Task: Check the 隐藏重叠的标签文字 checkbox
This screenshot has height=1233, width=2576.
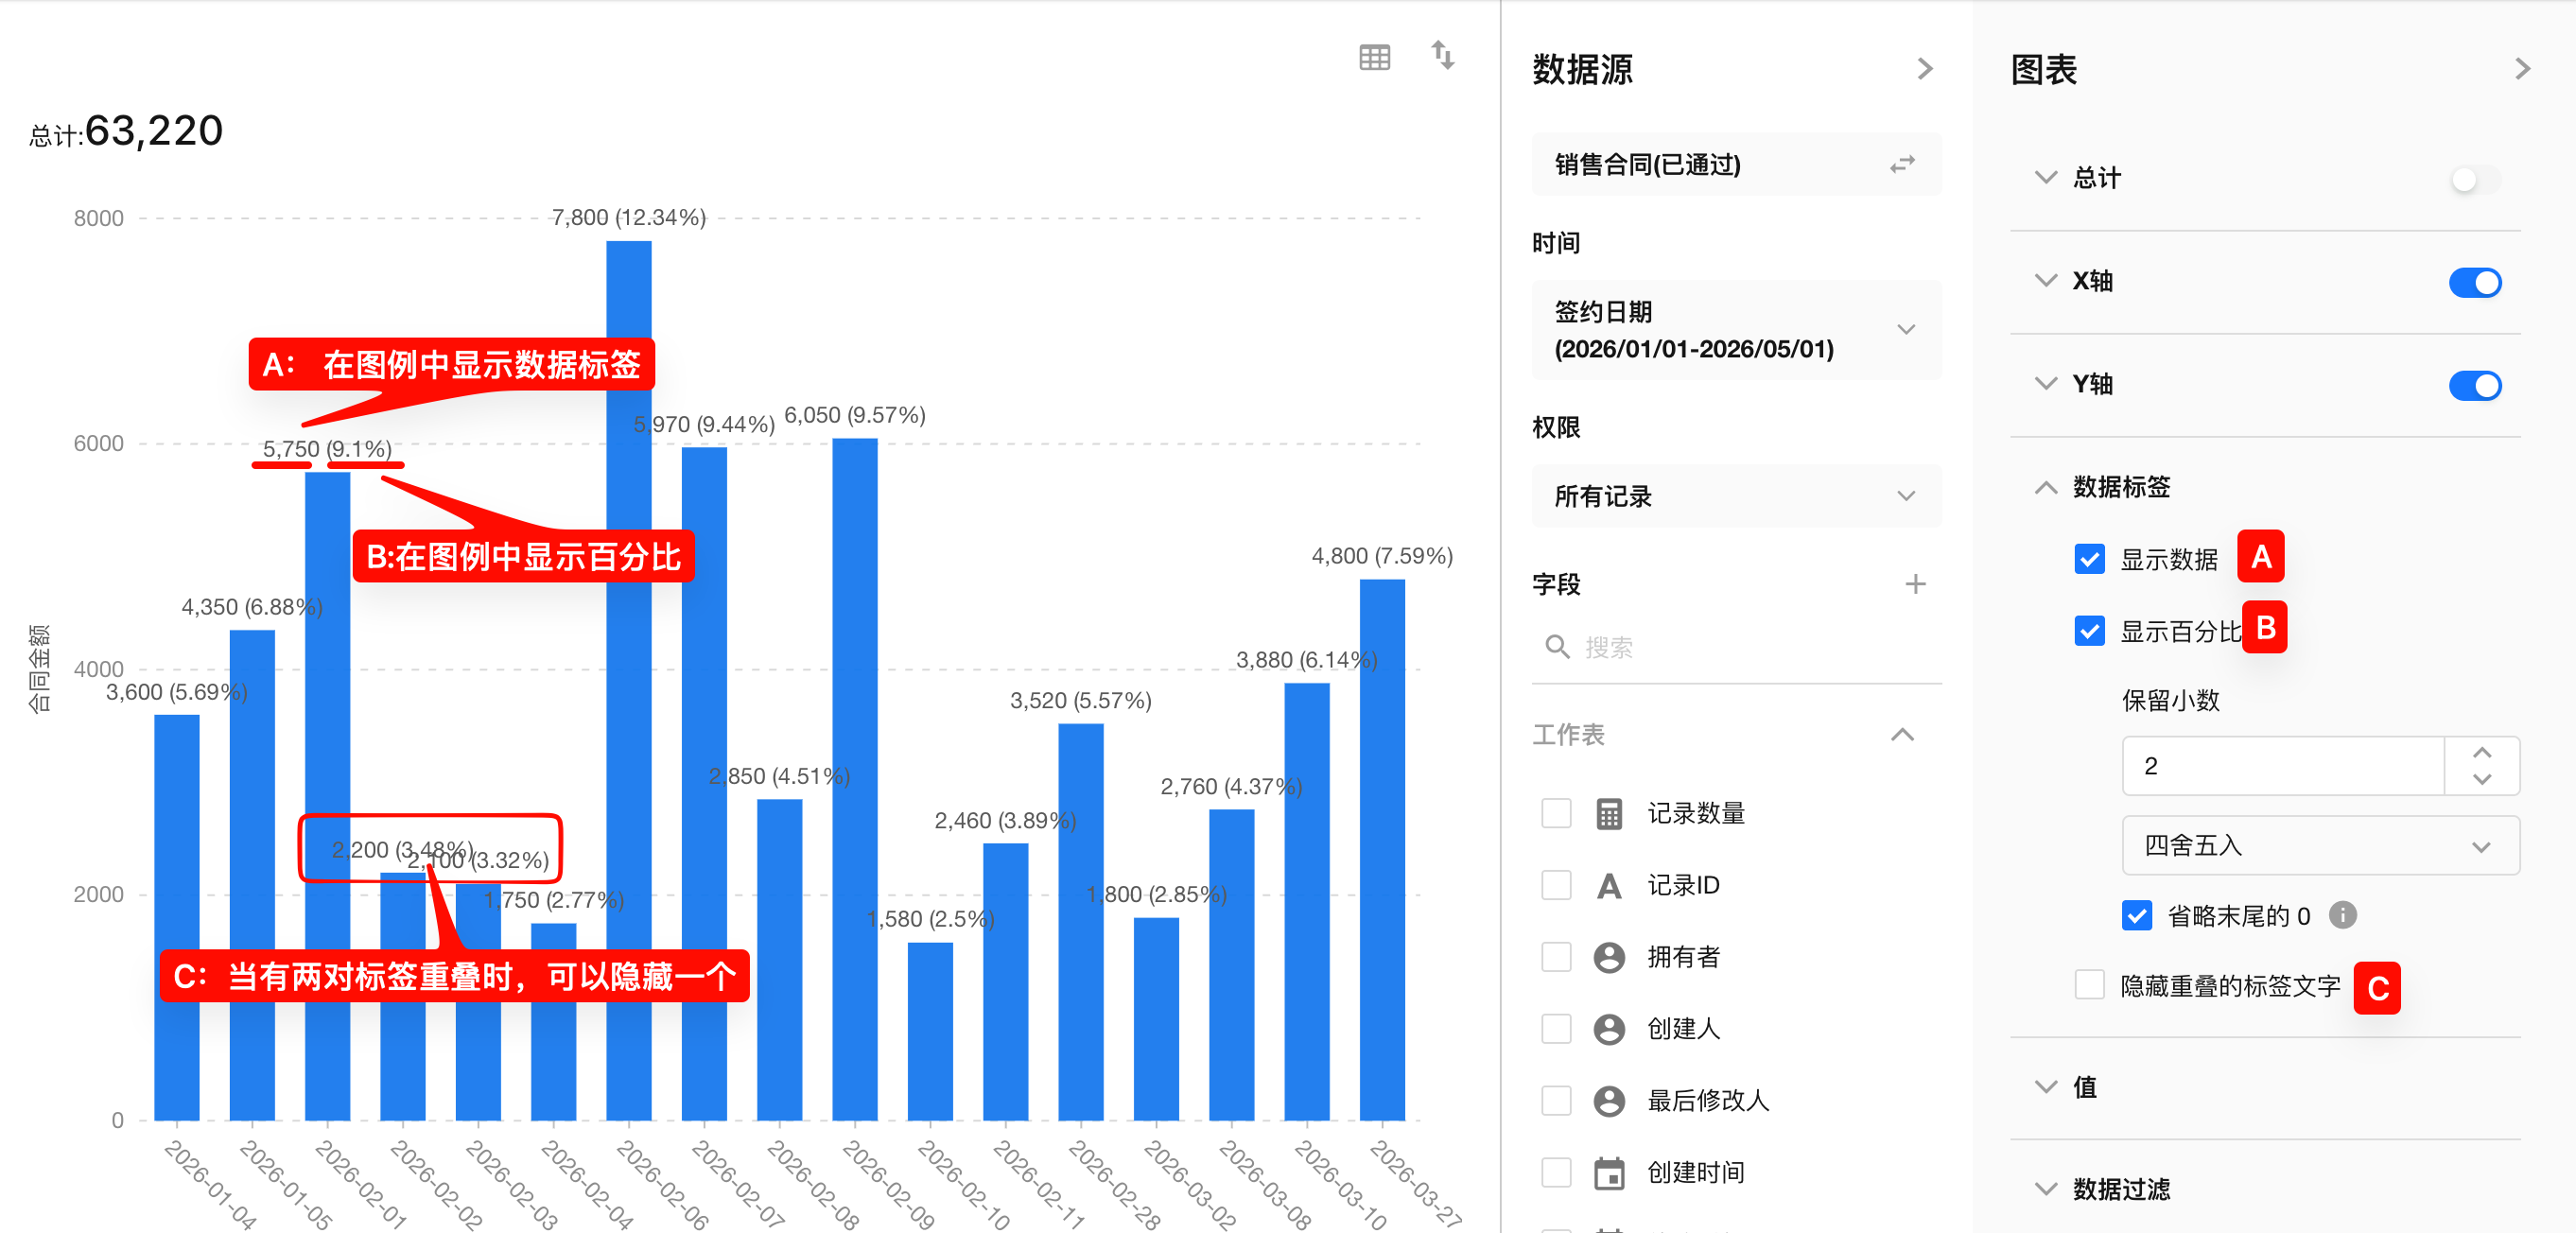Action: click(x=2089, y=985)
